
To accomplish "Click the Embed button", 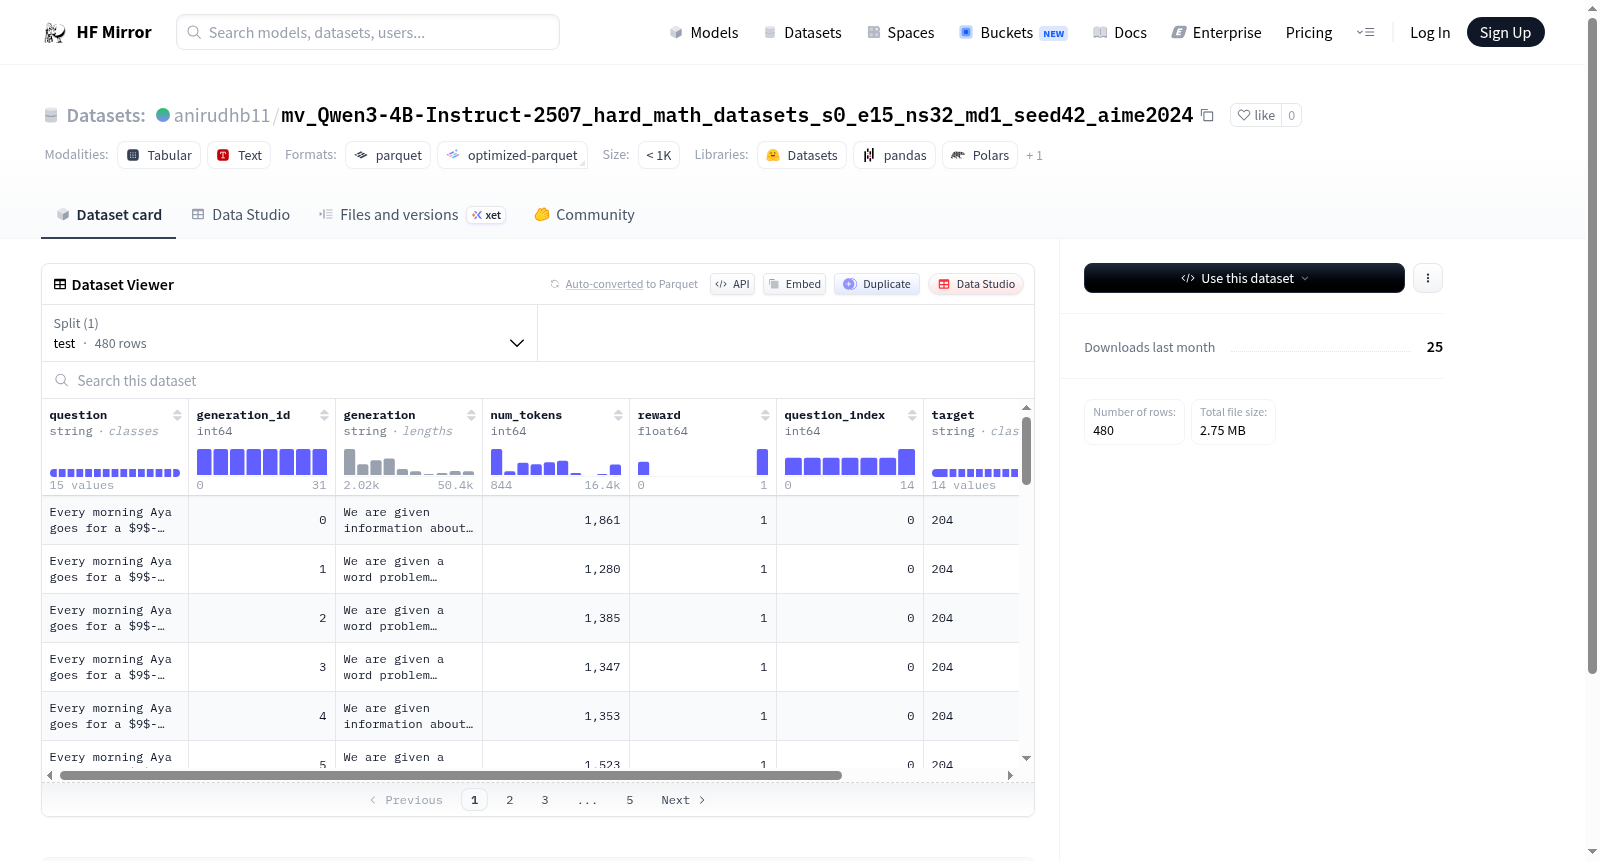I will coord(794,284).
